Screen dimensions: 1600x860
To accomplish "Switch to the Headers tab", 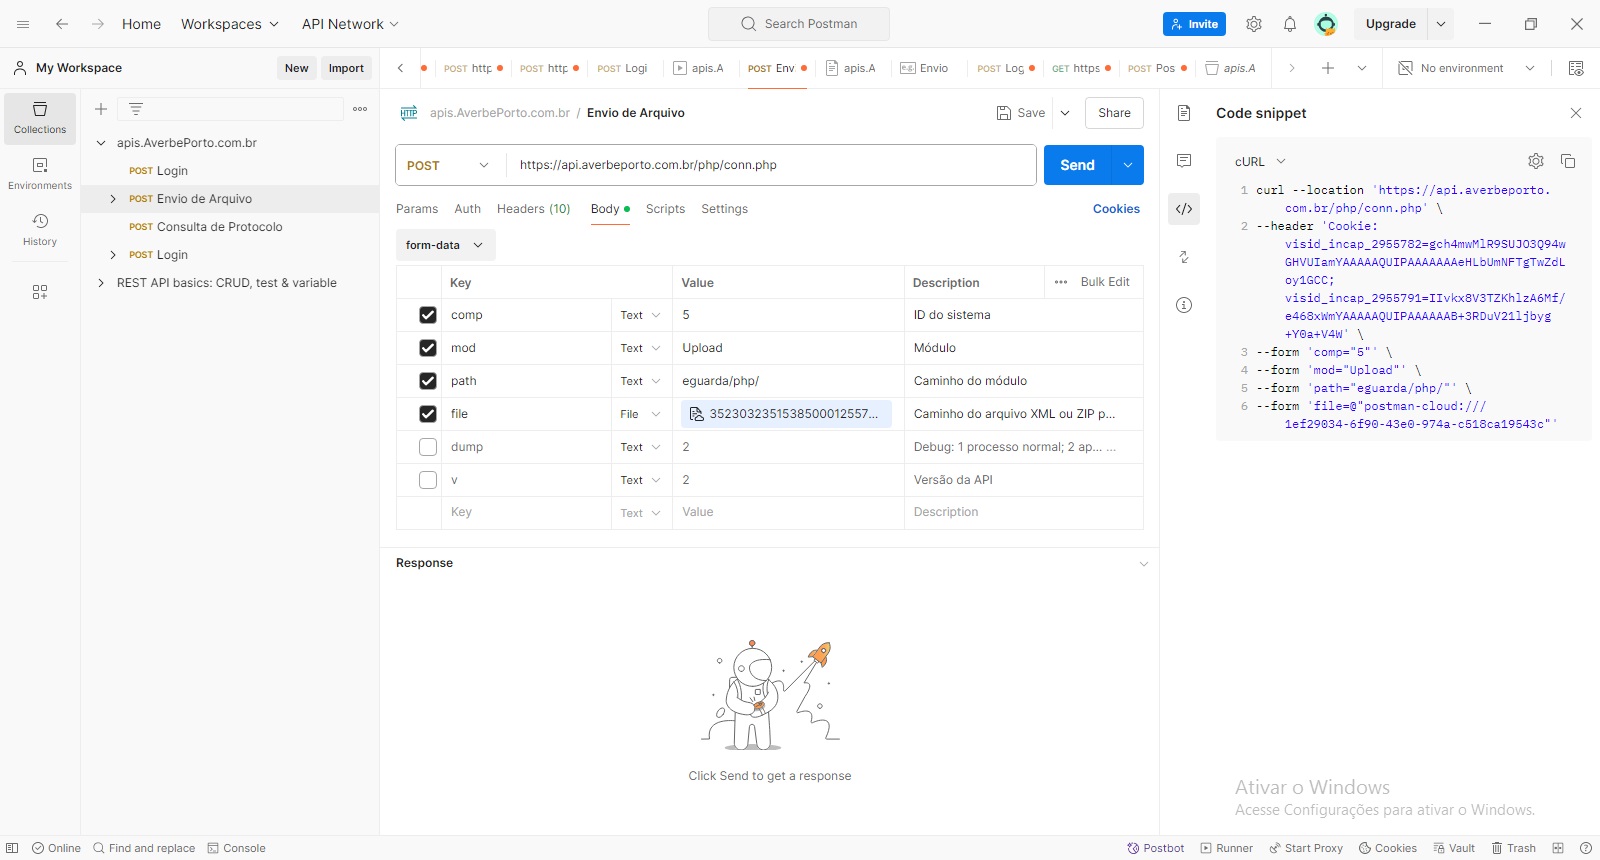I will [x=533, y=209].
